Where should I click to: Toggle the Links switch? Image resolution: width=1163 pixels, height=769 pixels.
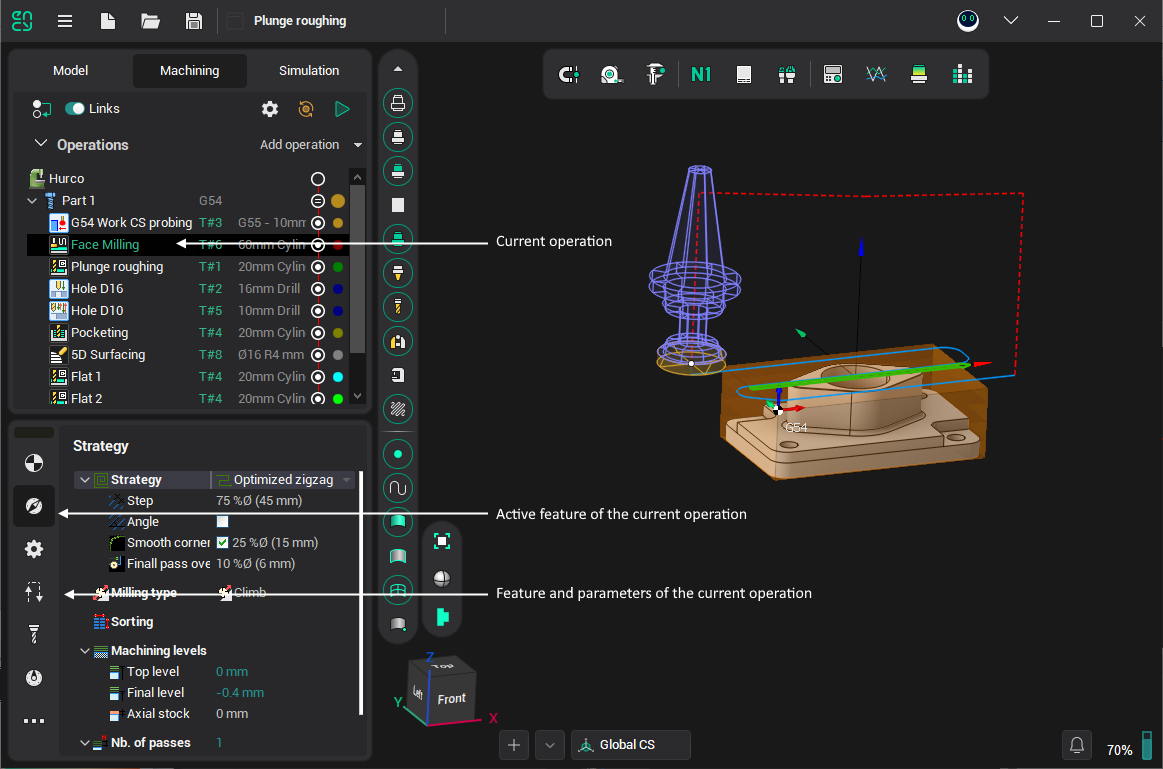(x=75, y=109)
